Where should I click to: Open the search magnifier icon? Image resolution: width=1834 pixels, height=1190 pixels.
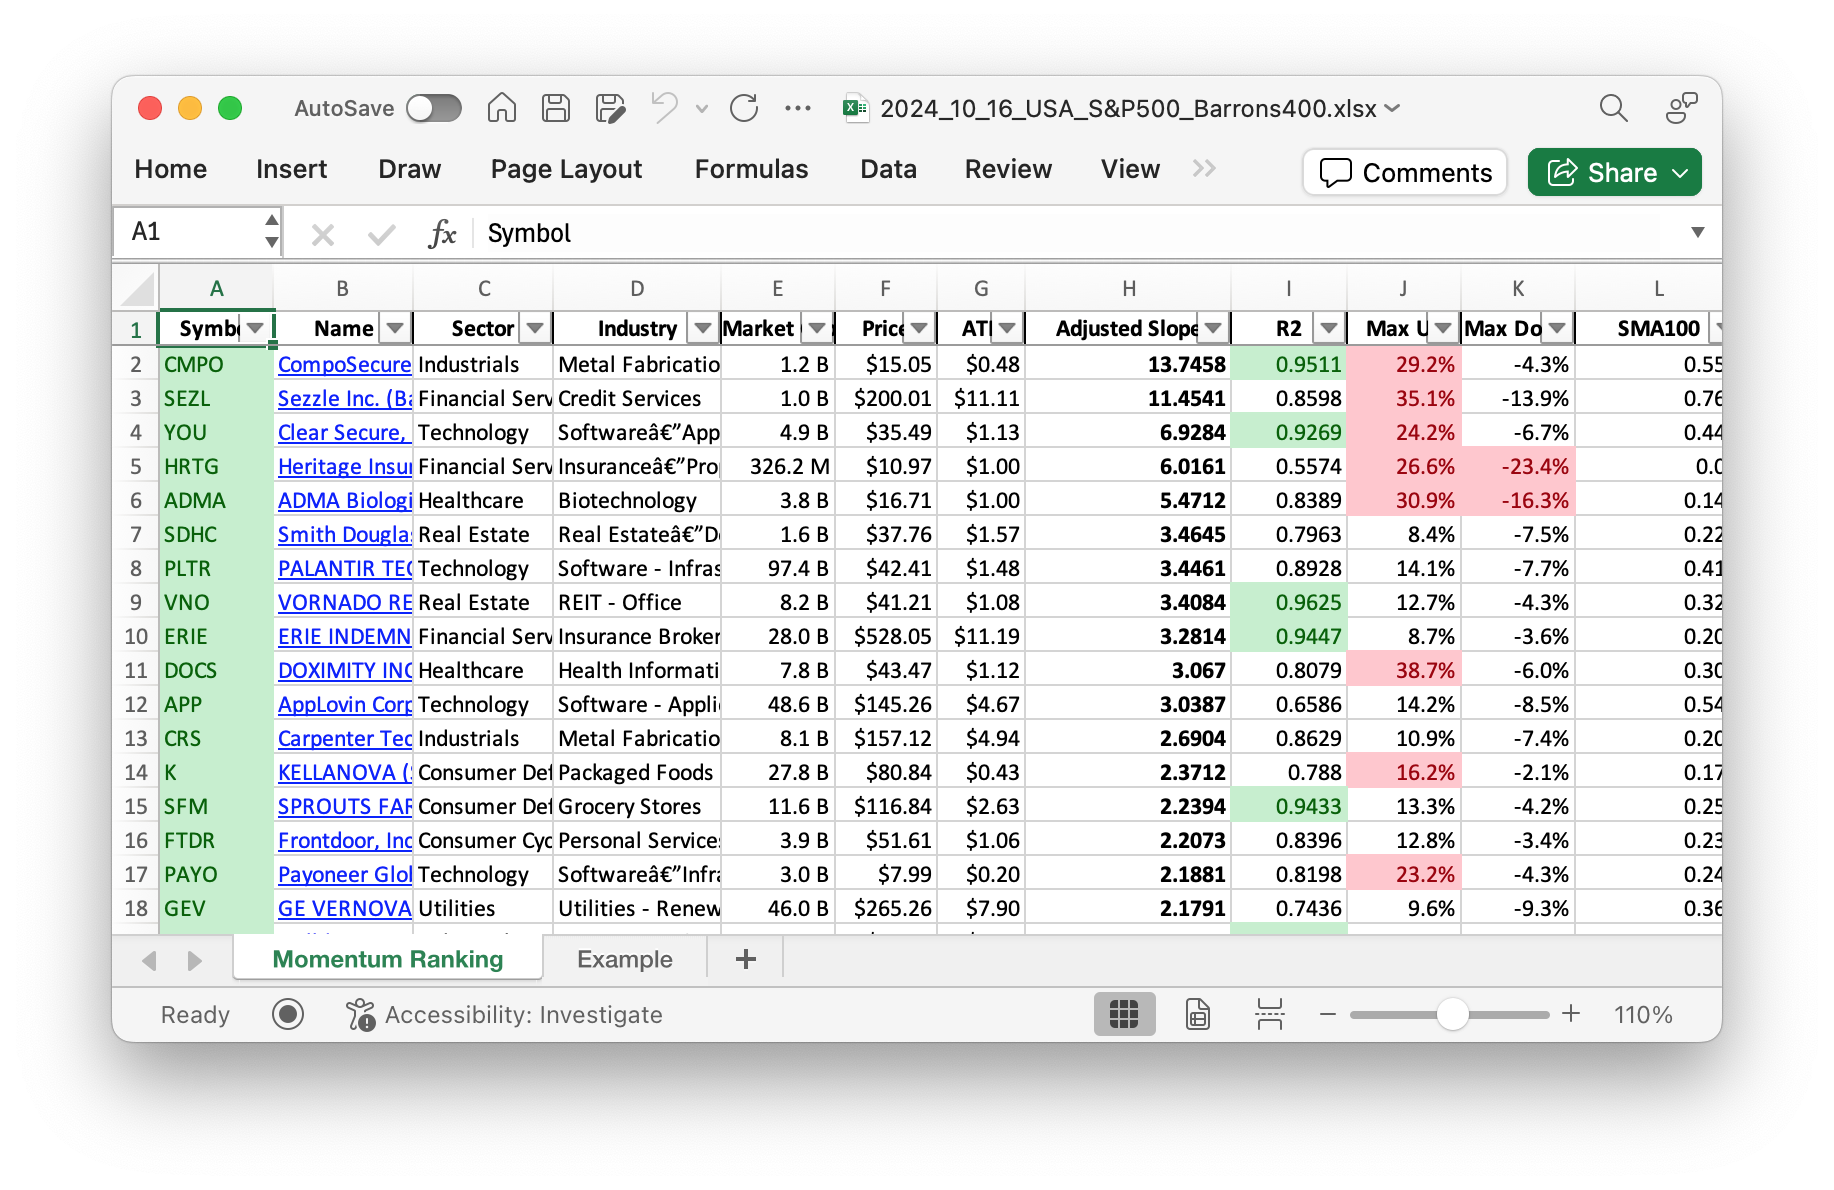pos(1613,108)
